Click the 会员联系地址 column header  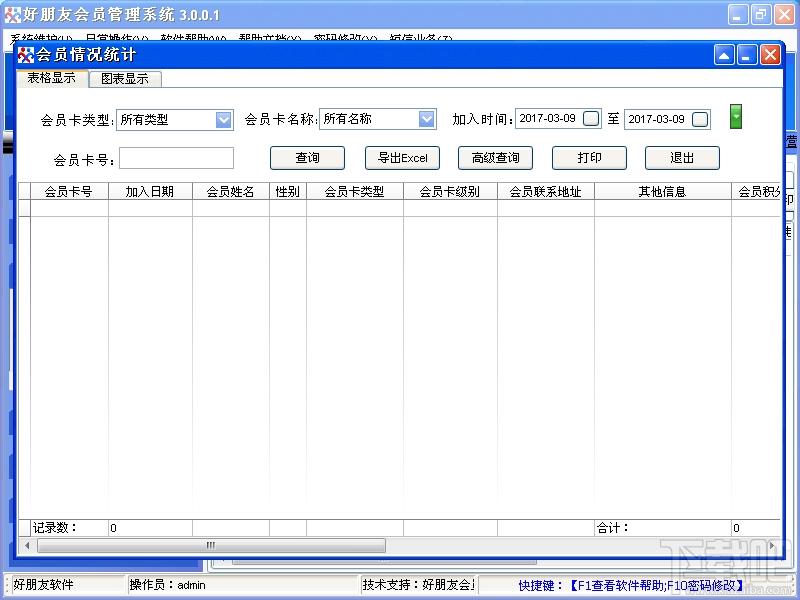545,191
